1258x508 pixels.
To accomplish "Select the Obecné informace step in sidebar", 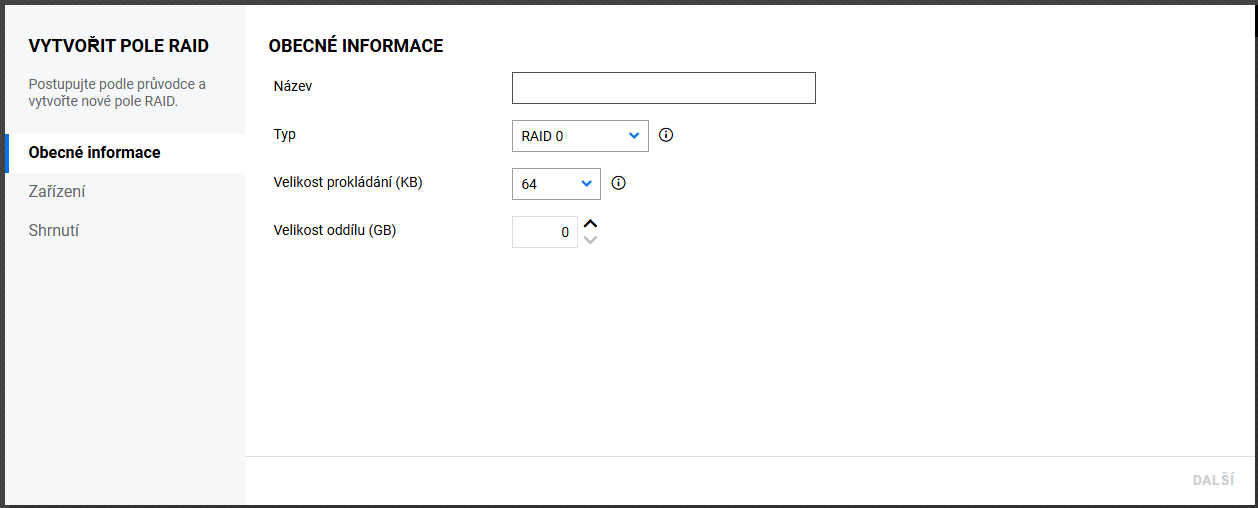I will point(95,153).
